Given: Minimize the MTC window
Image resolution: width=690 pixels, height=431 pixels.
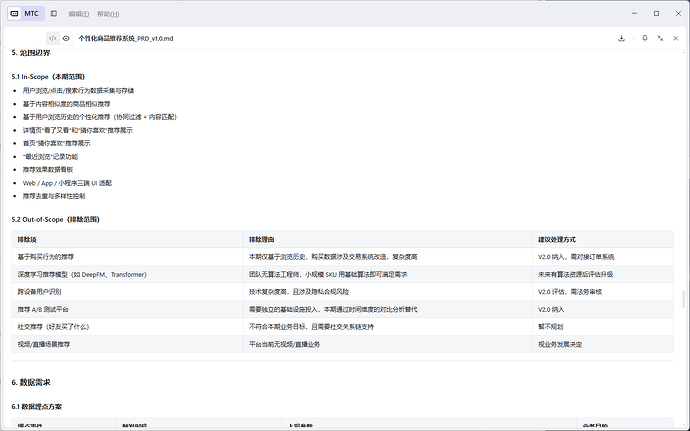Looking at the screenshot, I should [634, 14].
